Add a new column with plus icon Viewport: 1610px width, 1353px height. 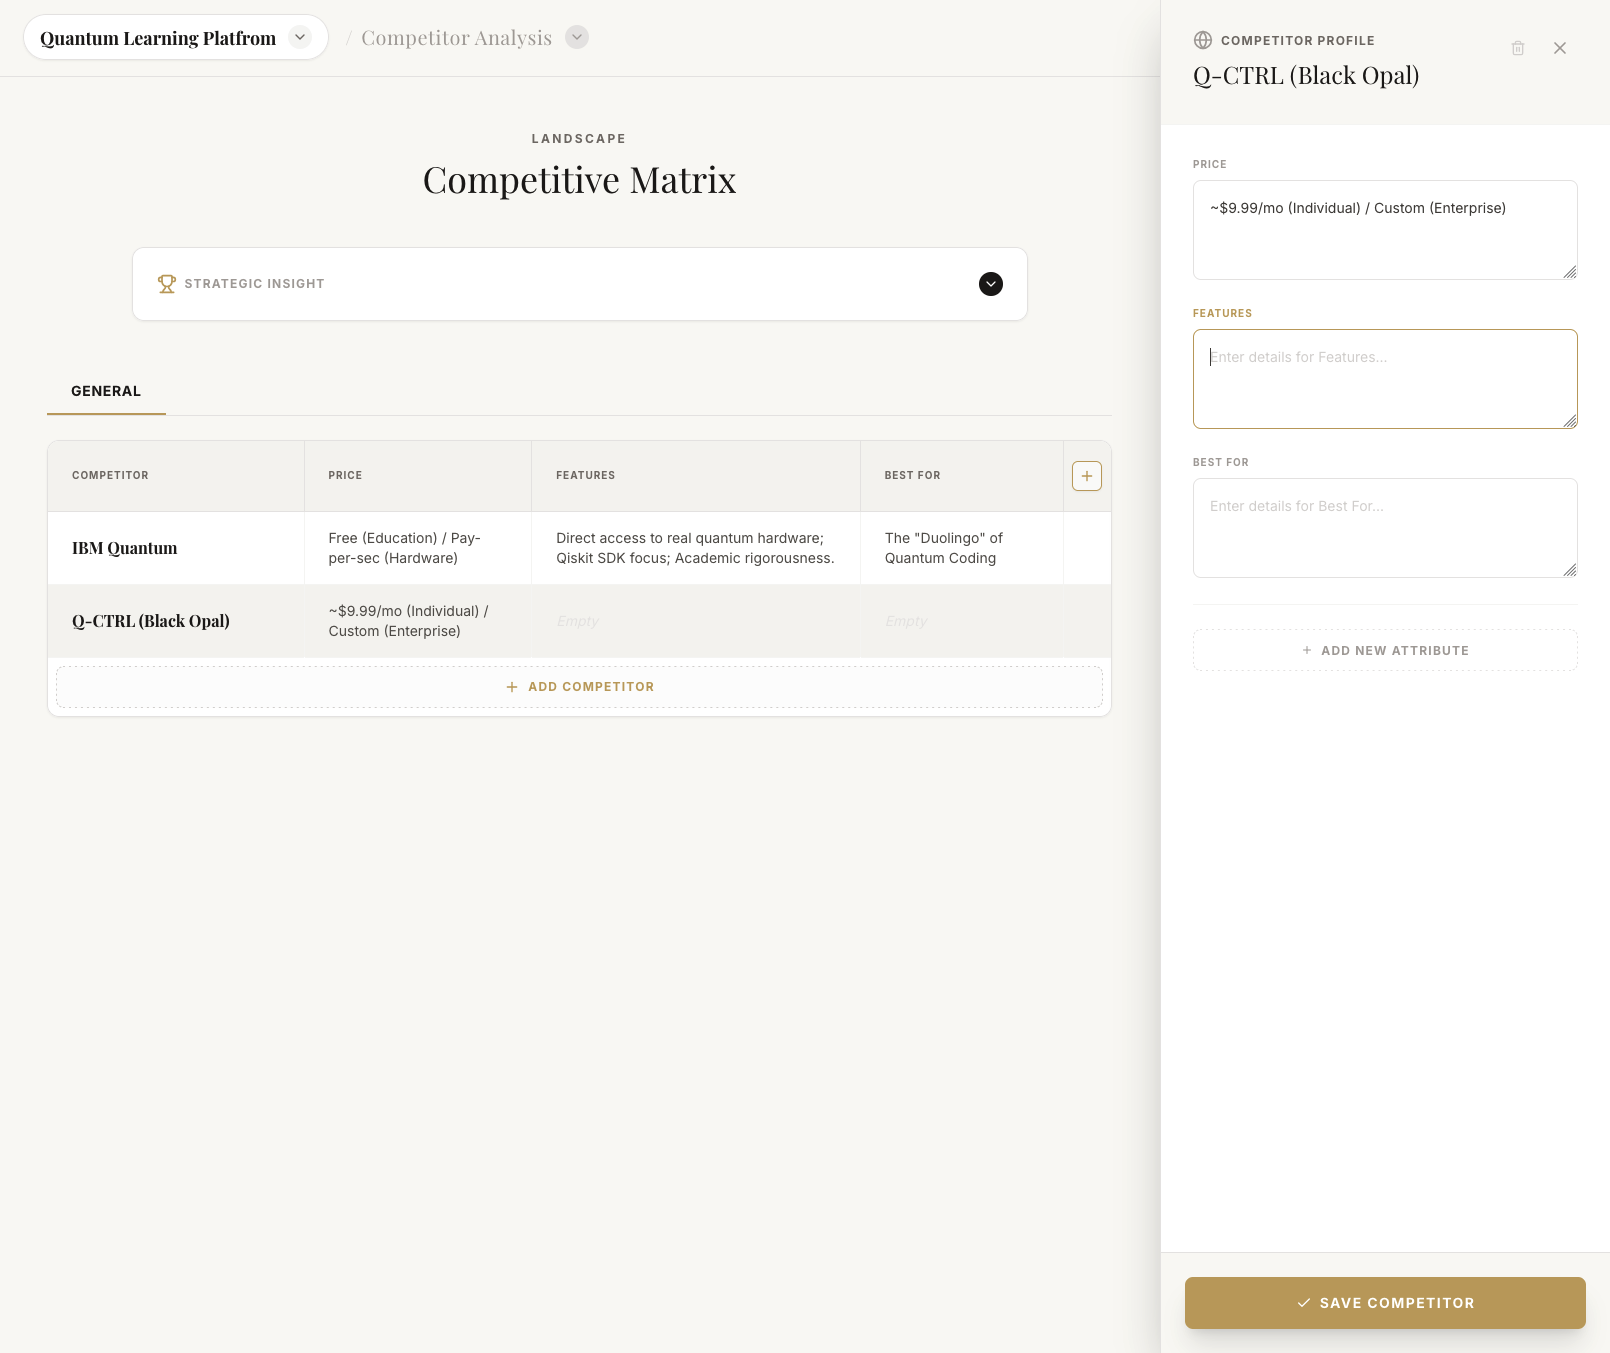tap(1087, 476)
